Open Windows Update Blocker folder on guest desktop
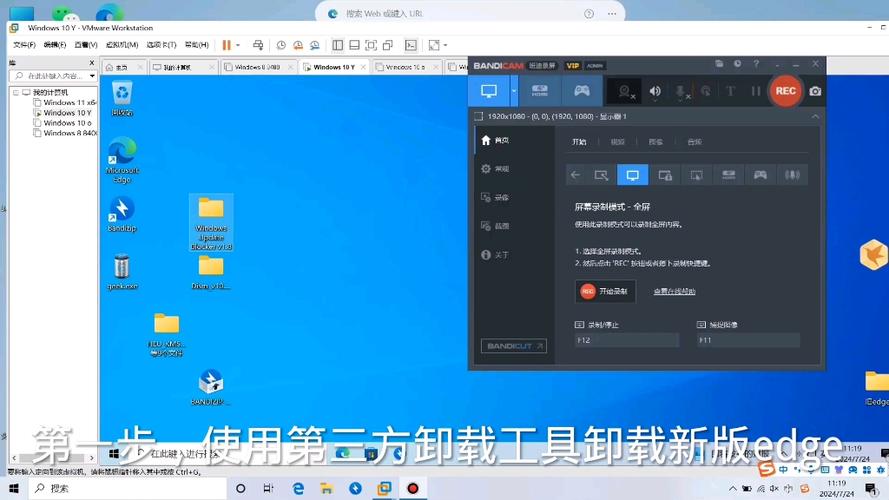 [211, 223]
